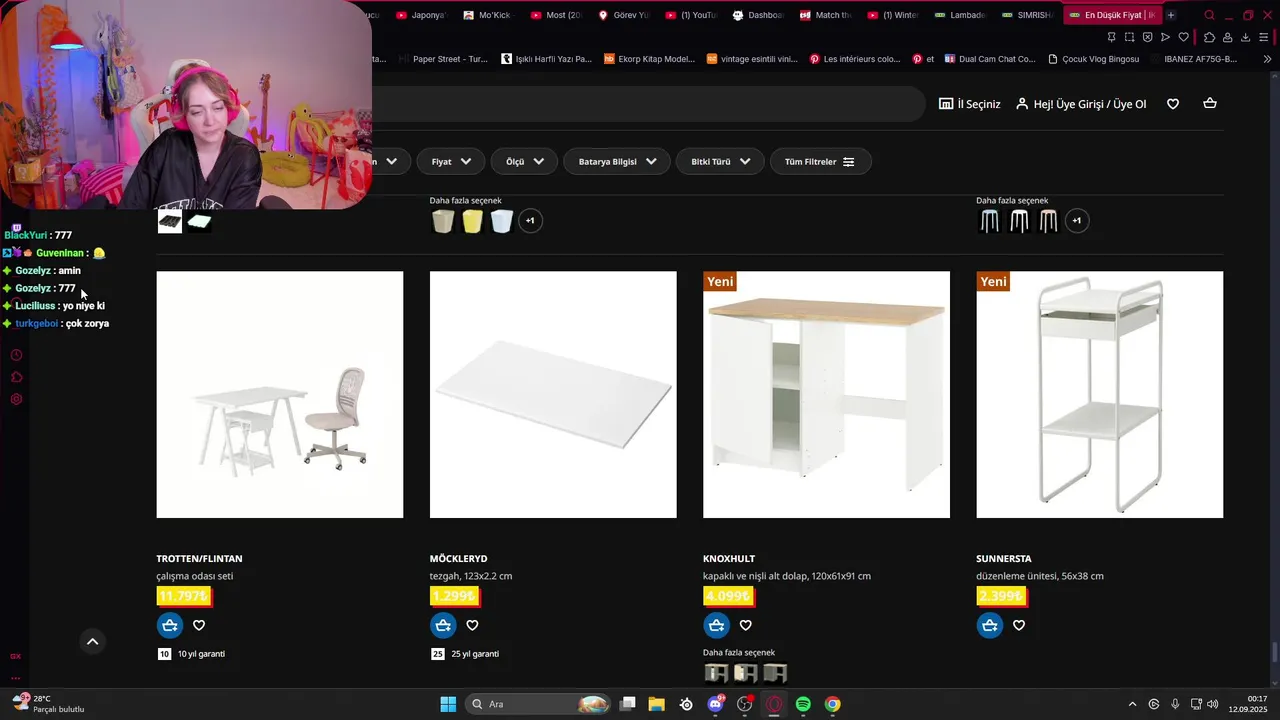Expand the Batarya Bilgisi filter dropdown
Viewport: 1280px width, 720px height.
pos(617,161)
